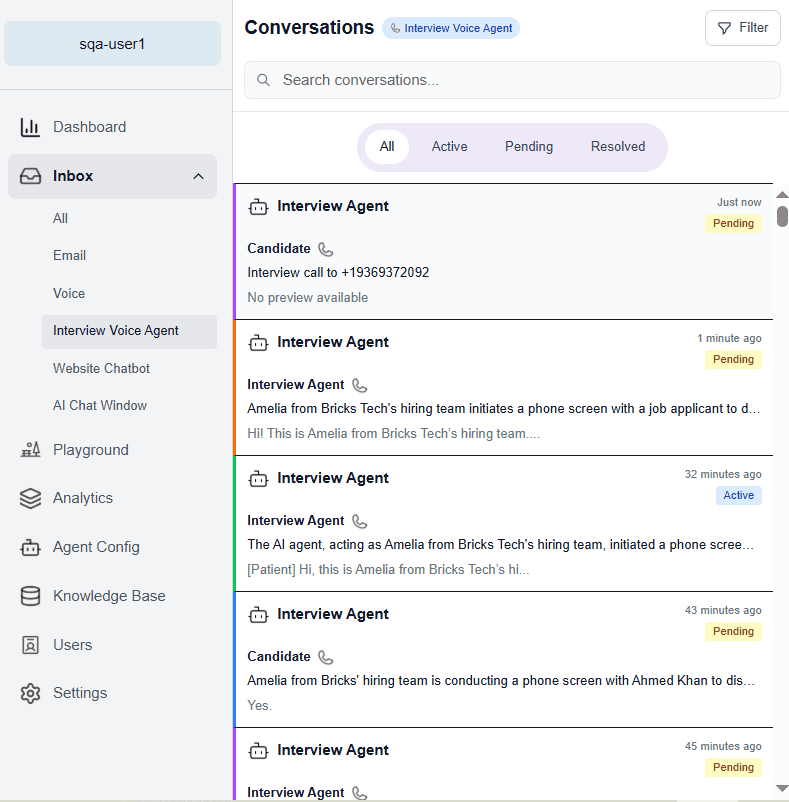Viewport: 789px width, 802px height.
Task: Click Pending badge on Just now conversation
Action: click(733, 224)
